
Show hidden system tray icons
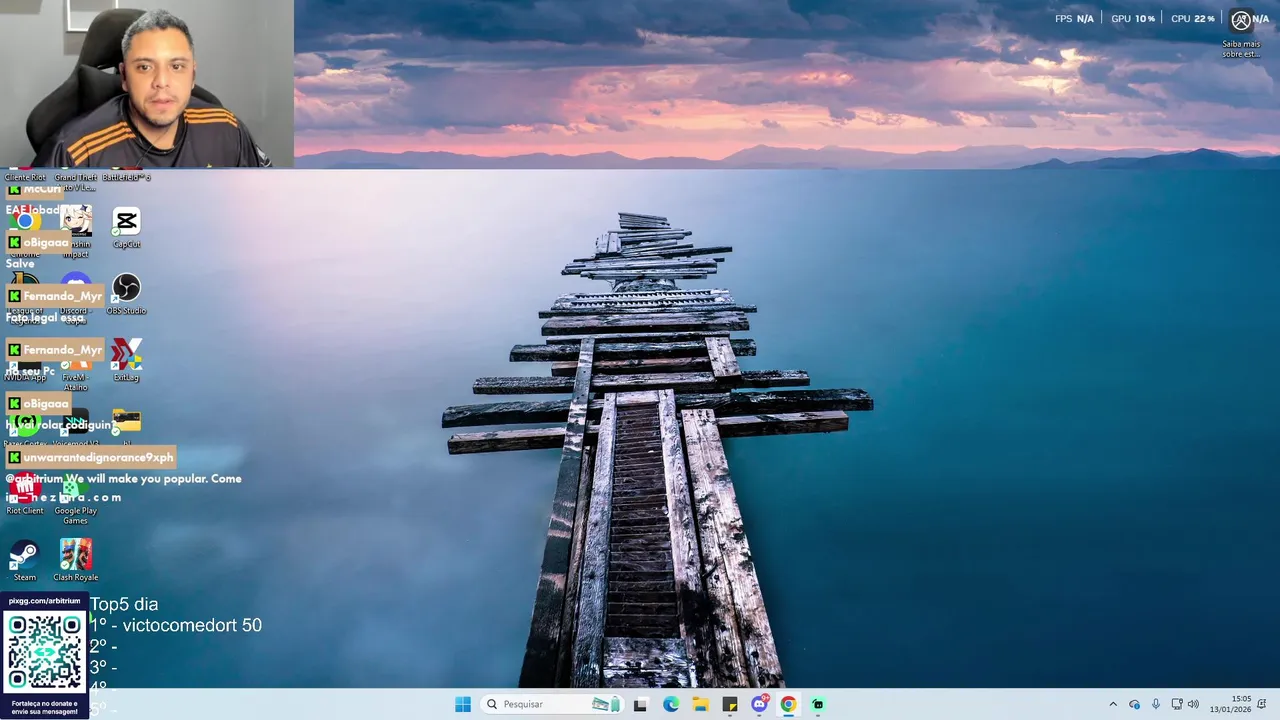[1113, 704]
